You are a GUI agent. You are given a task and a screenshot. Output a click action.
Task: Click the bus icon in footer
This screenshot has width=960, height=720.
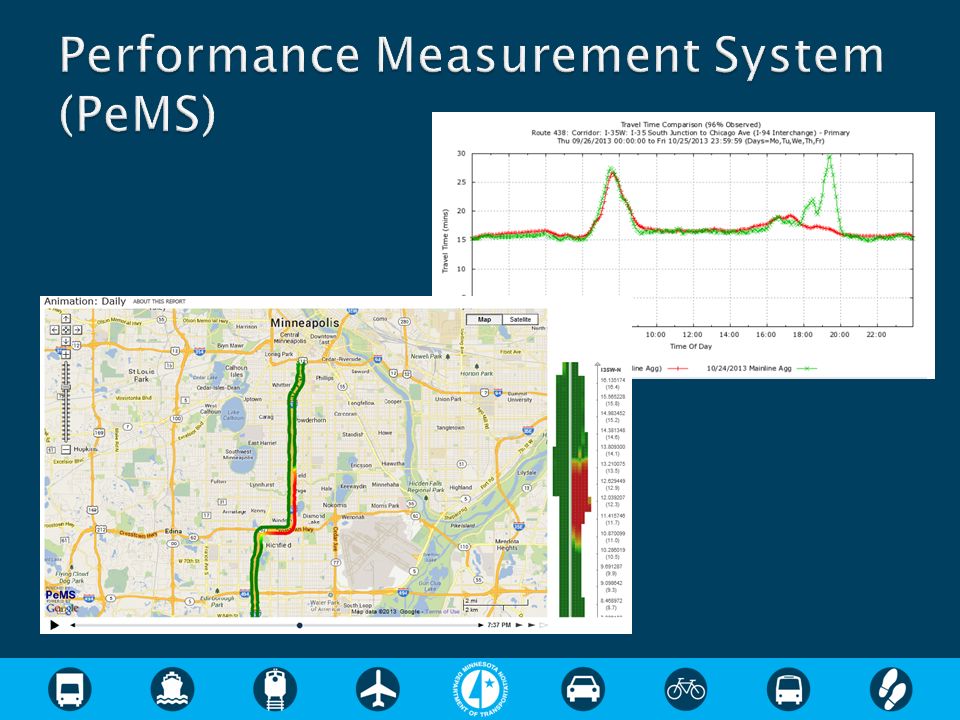70,689
